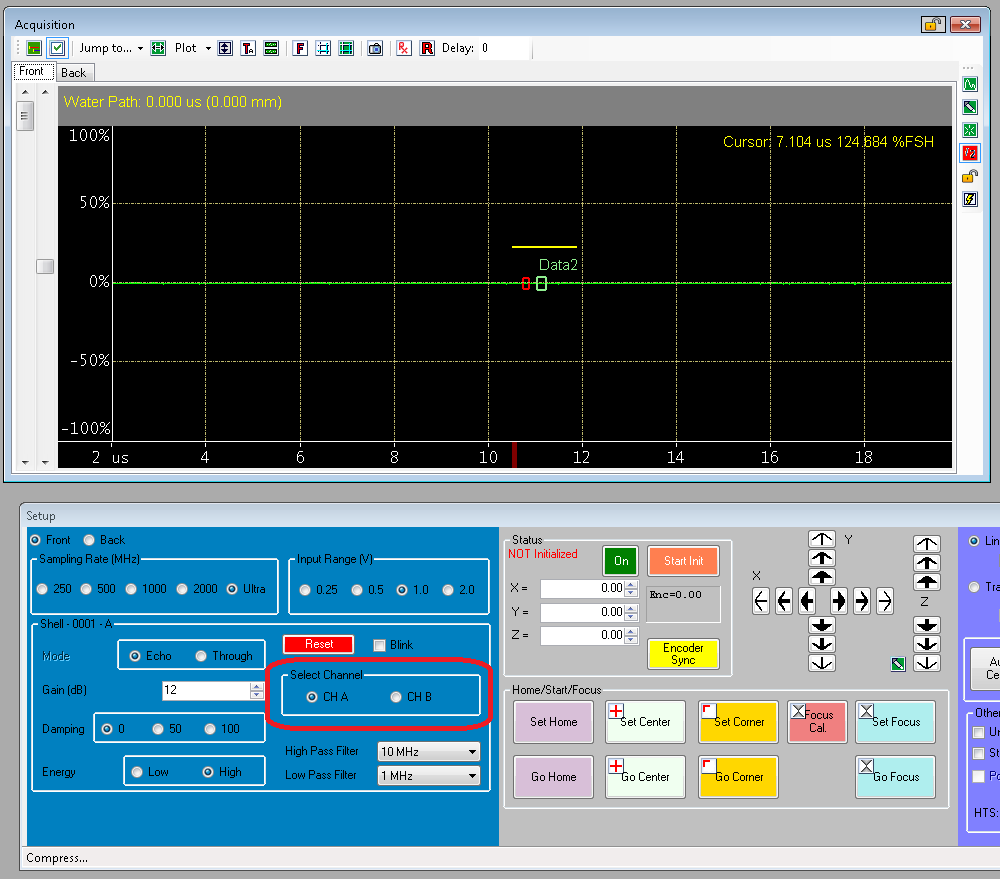This screenshot has width=1000, height=879.
Task: Click the open padlock icon in right sidebar
Action: click(x=969, y=176)
